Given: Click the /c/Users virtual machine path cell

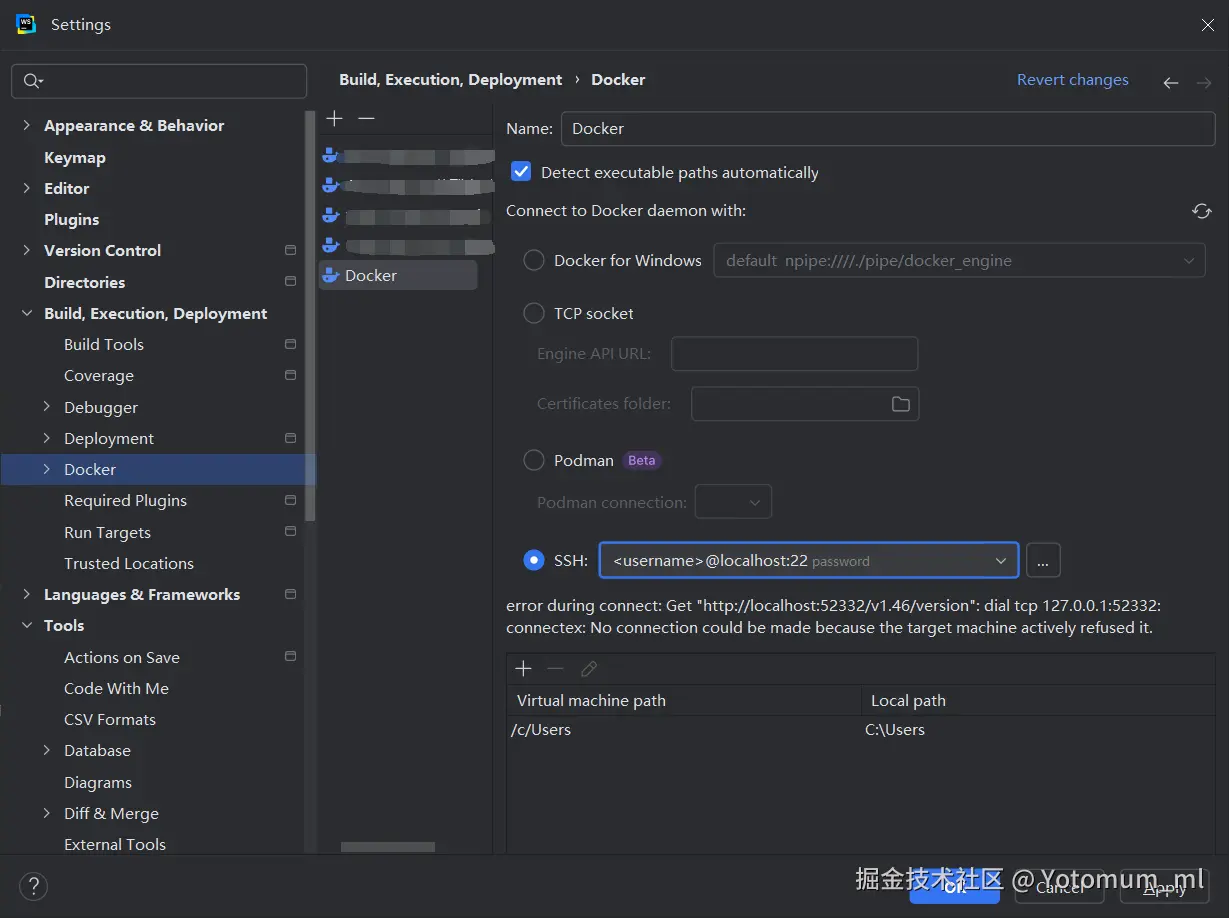Looking at the screenshot, I should click(684, 730).
